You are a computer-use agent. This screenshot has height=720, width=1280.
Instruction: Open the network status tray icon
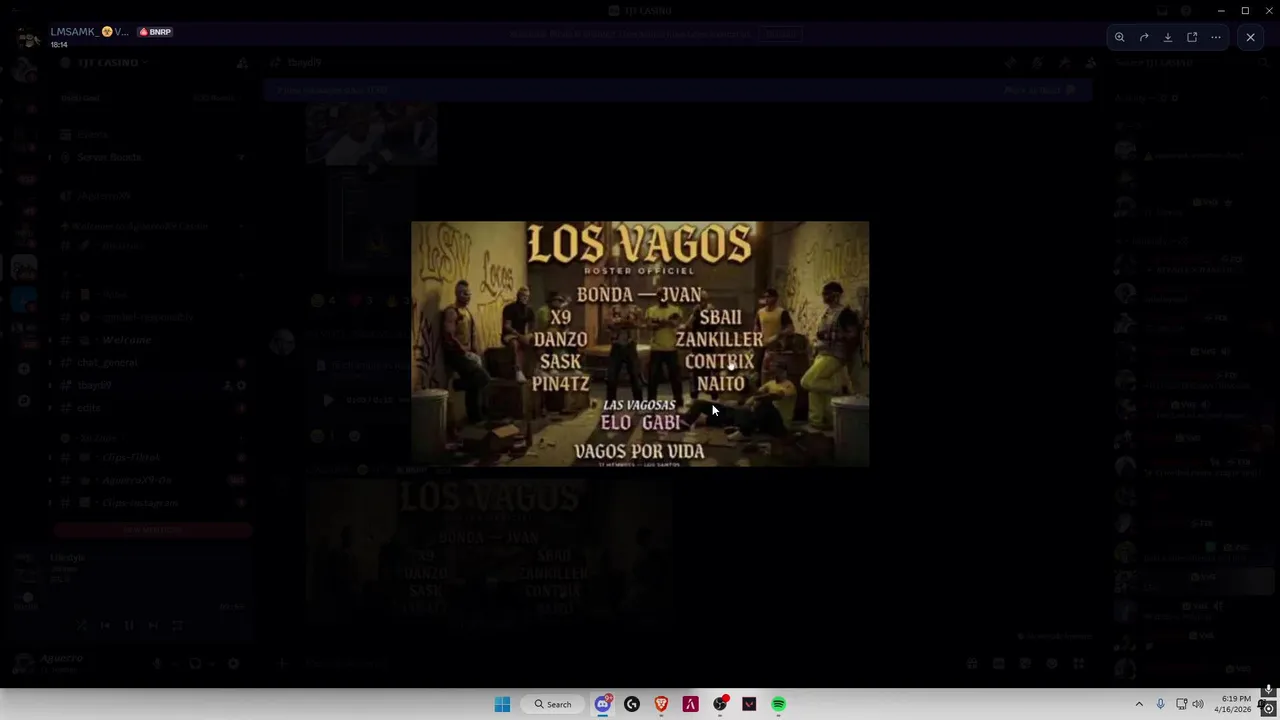1181,704
